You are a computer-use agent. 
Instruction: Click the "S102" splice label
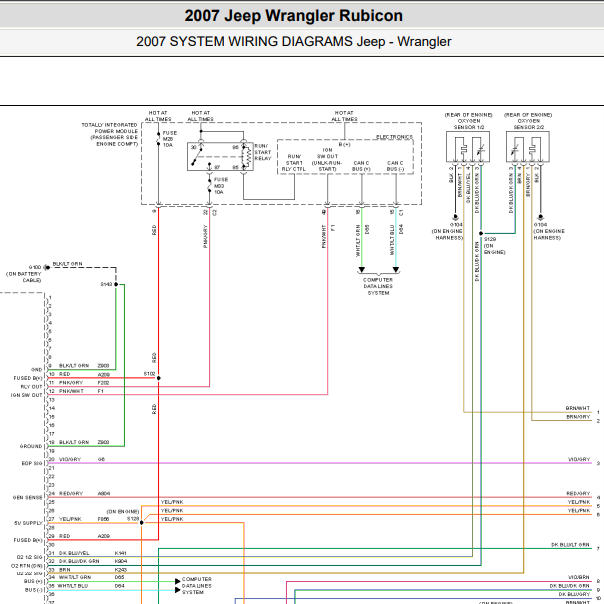[x=149, y=374]
